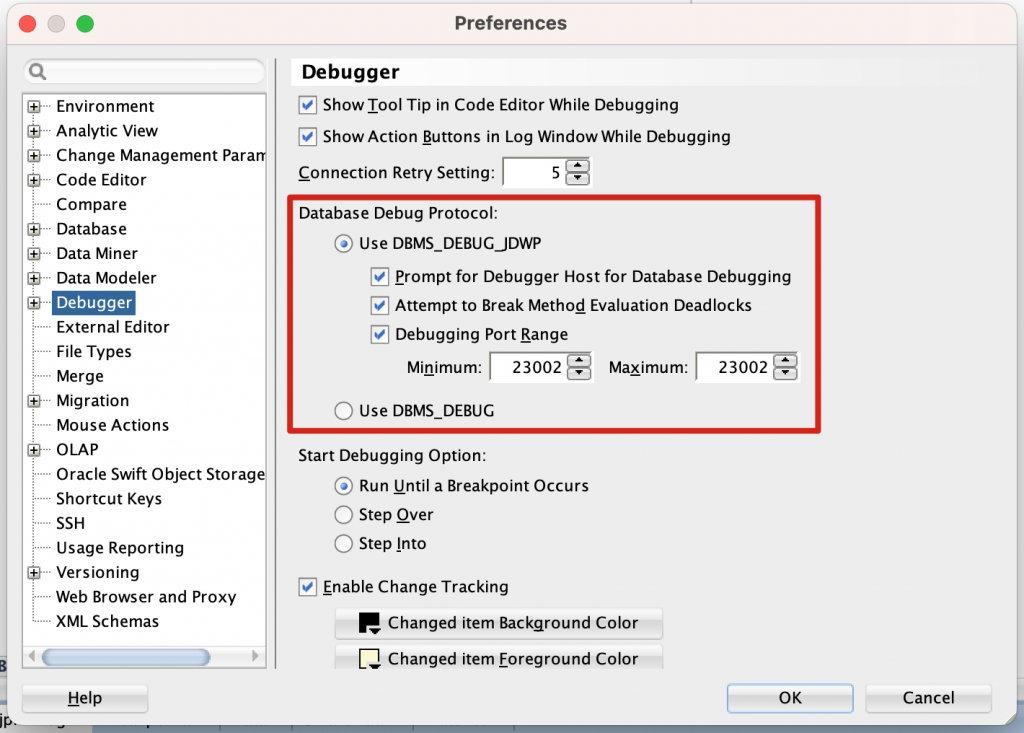
Task: Open Mouse Actions preferences
Action: (x=112, y=425)
